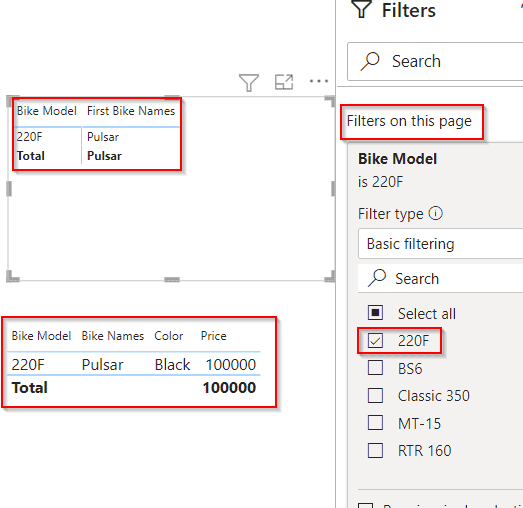Sort lower table by Price header
This screenshot has width=523, height=508.
(213, 336)
